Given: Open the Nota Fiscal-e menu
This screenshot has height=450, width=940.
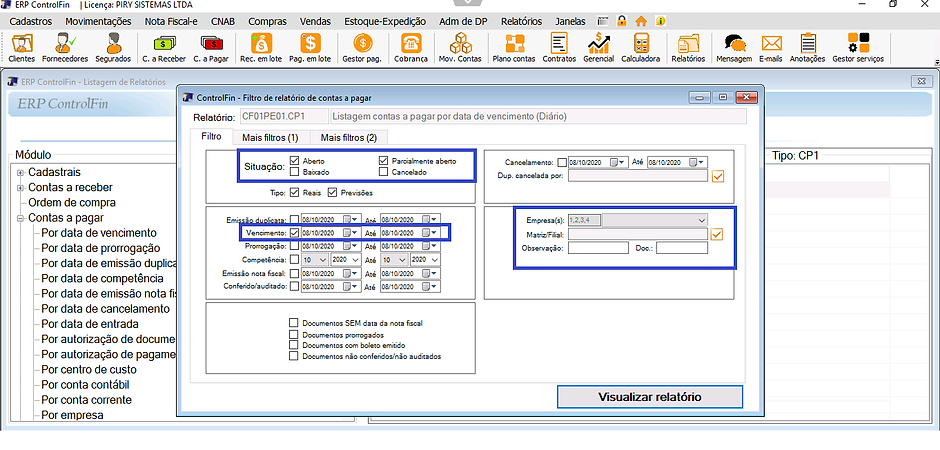Looking at the screenshot, I should pyautogui.click(x=171, y=21).
